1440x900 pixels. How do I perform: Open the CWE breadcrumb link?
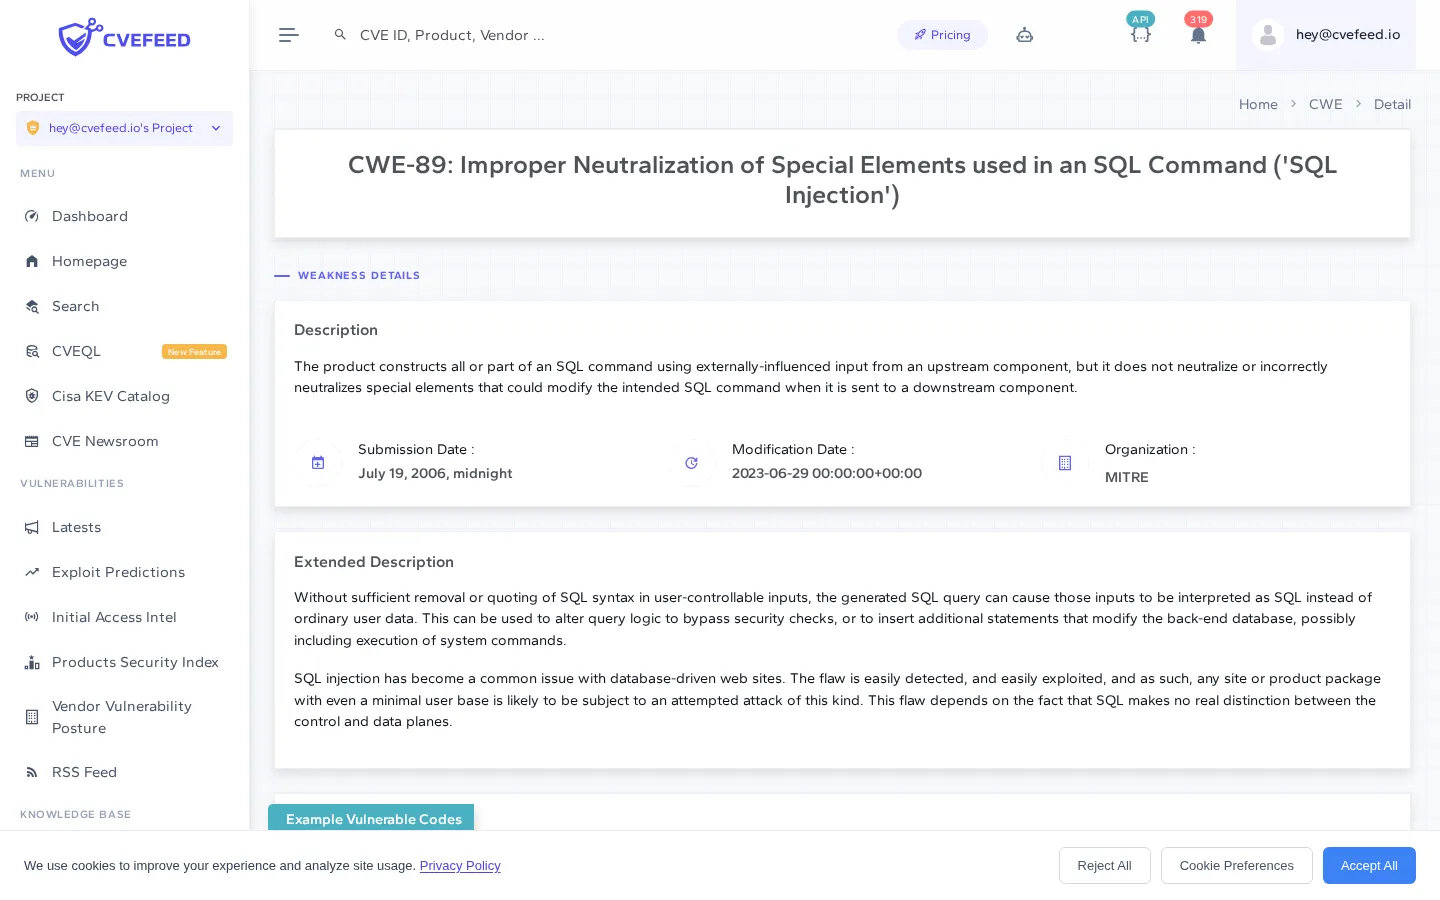[x=1326, y=104]
